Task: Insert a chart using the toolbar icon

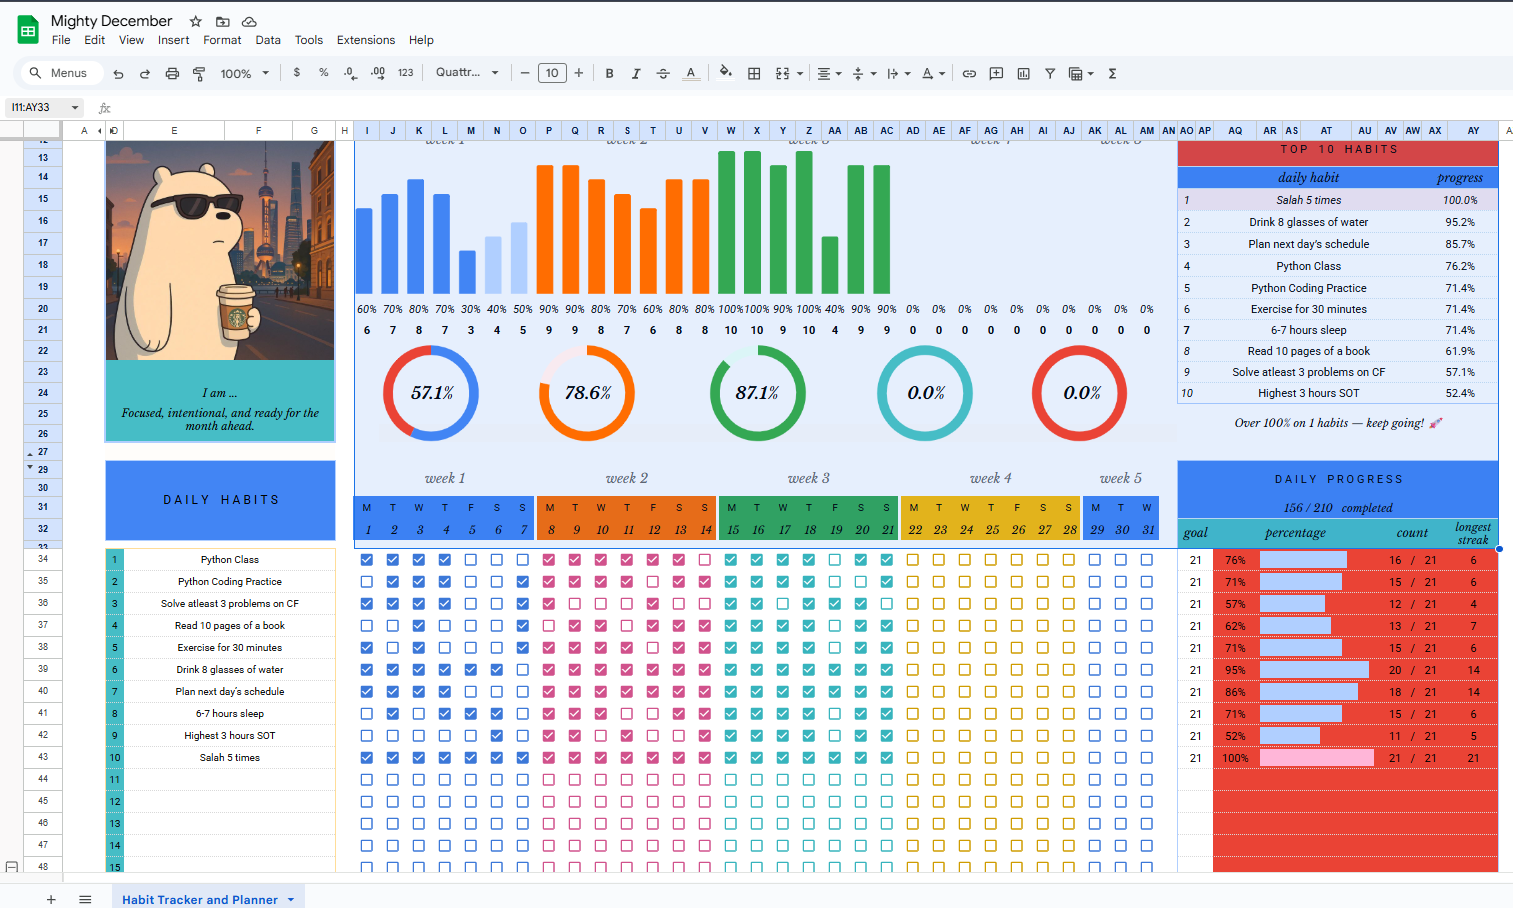Action: tap(1023, 73)
